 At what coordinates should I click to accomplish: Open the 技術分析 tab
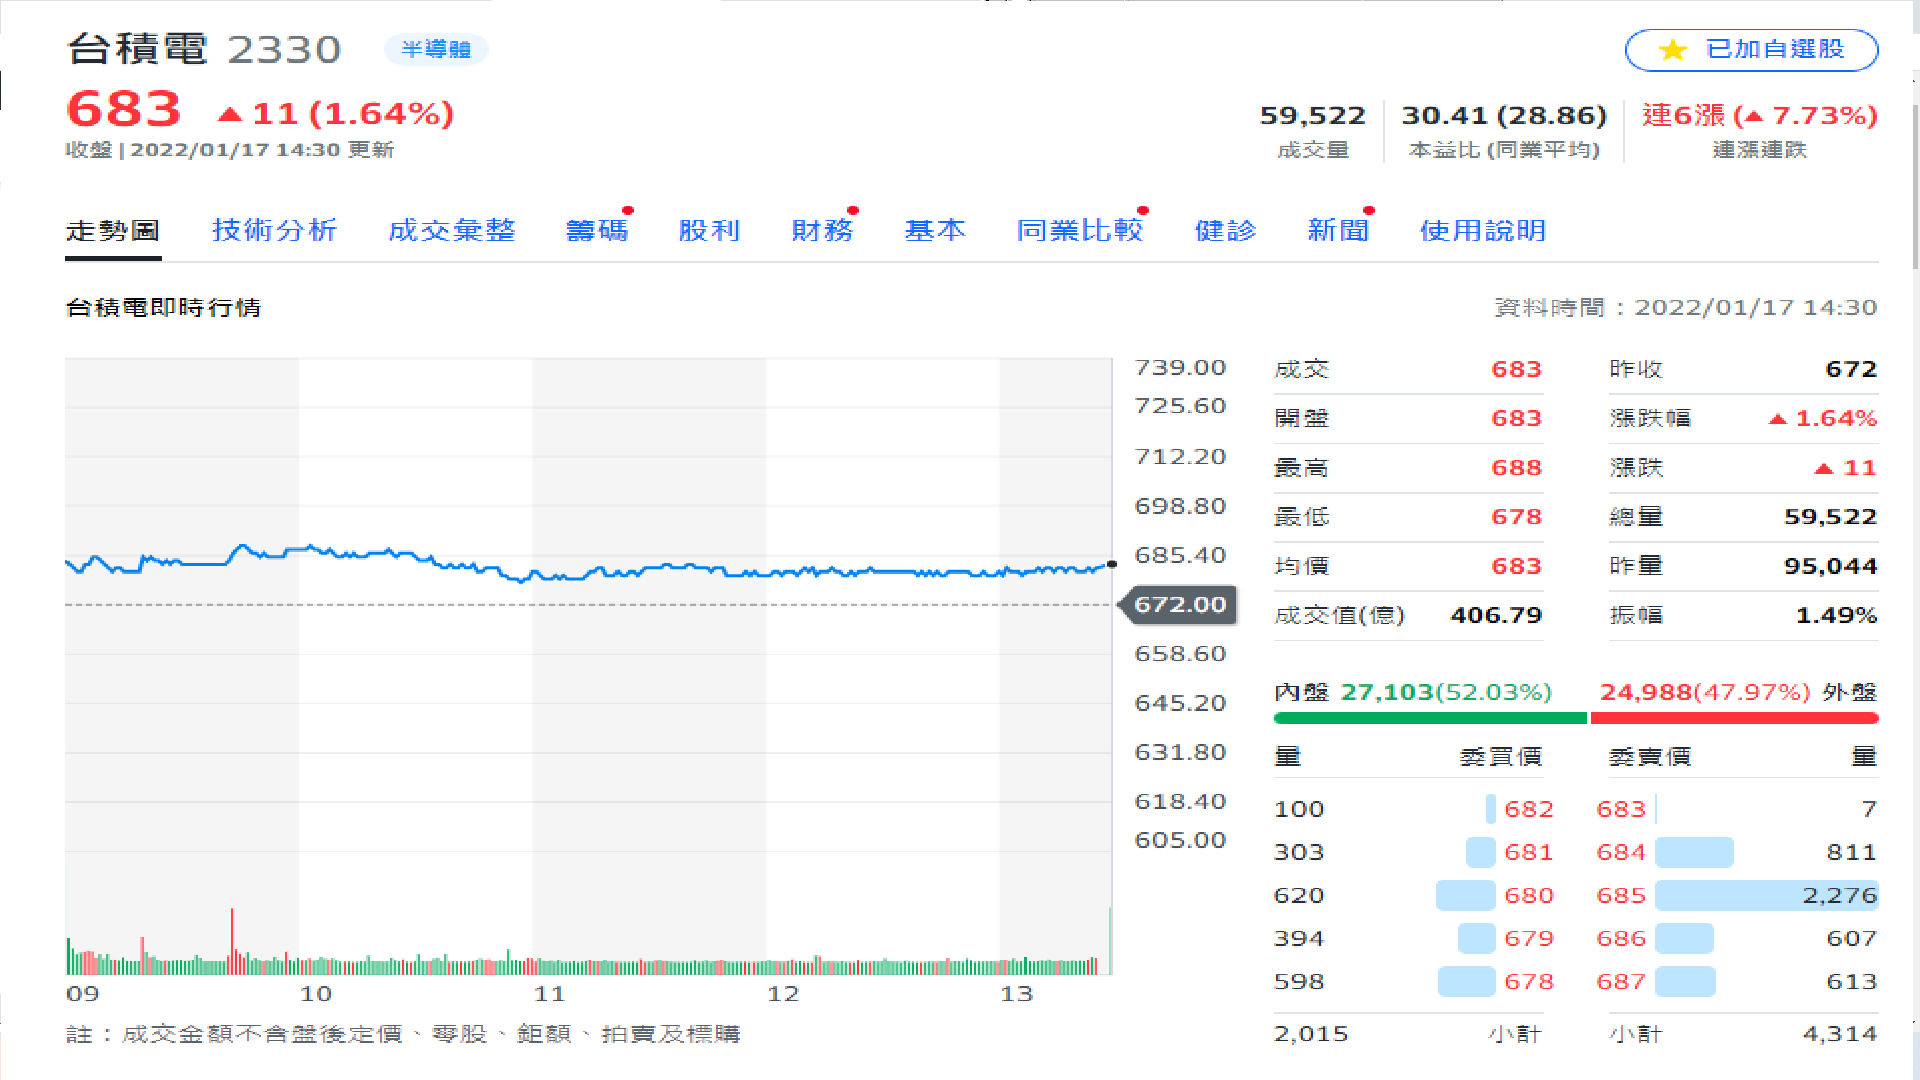point(274,230)
